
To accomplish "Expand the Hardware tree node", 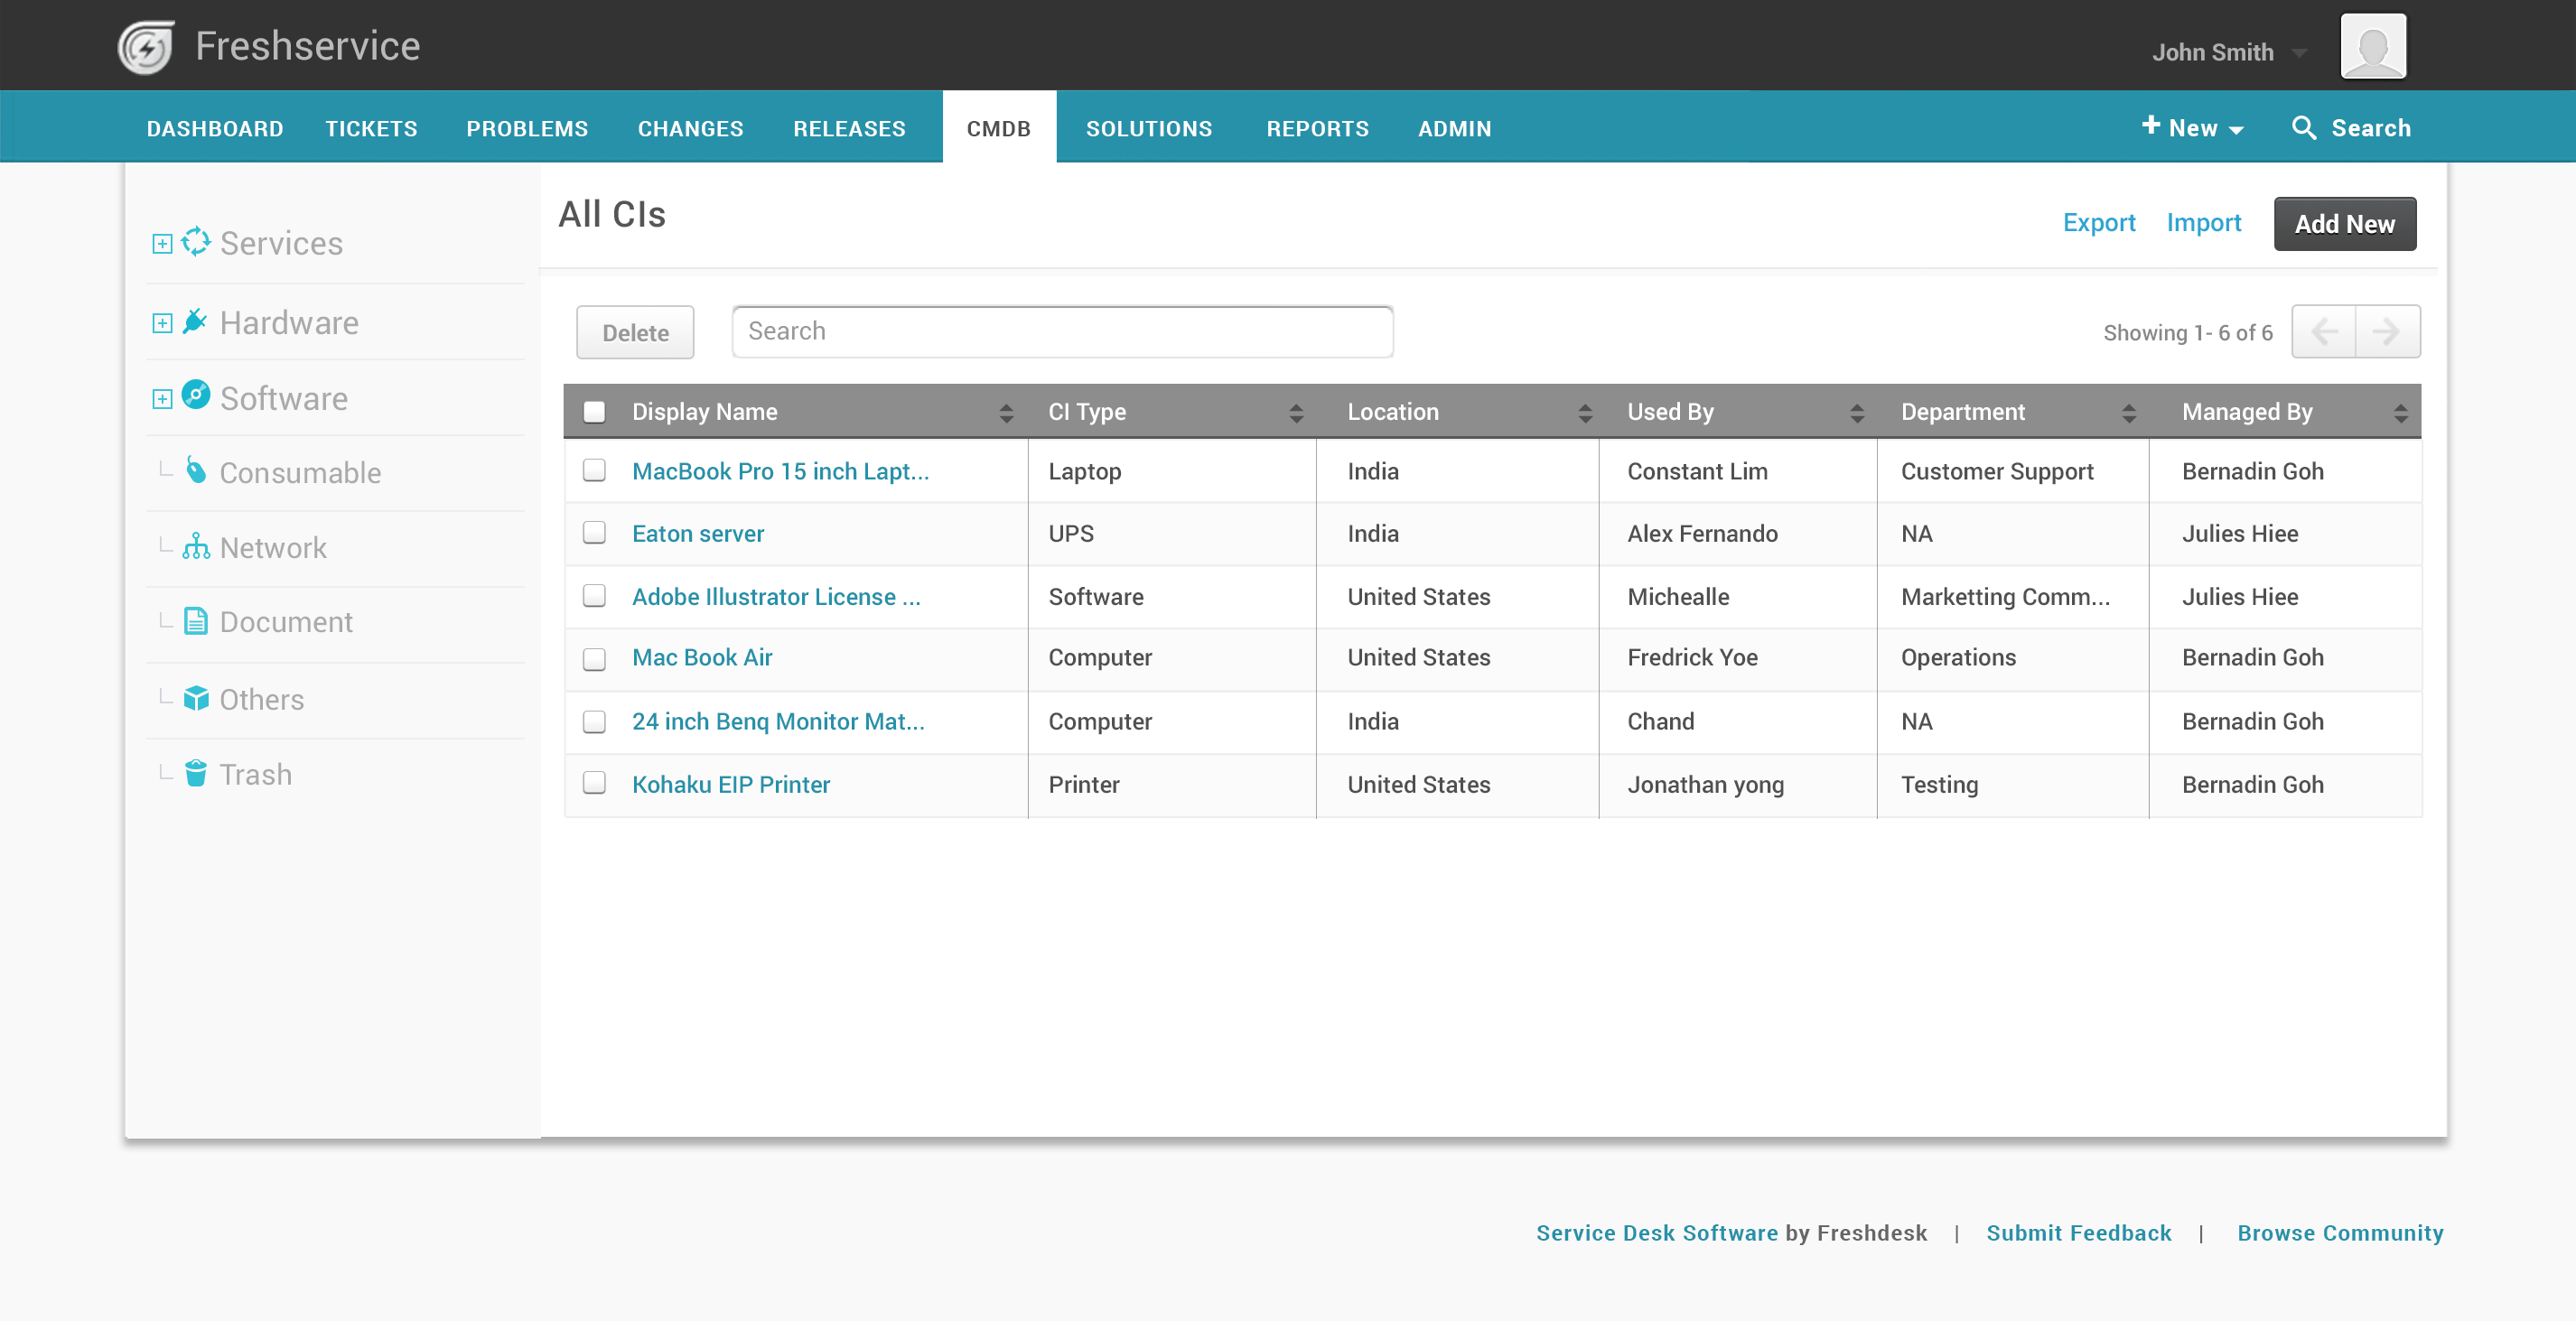I will pos(162,323).
